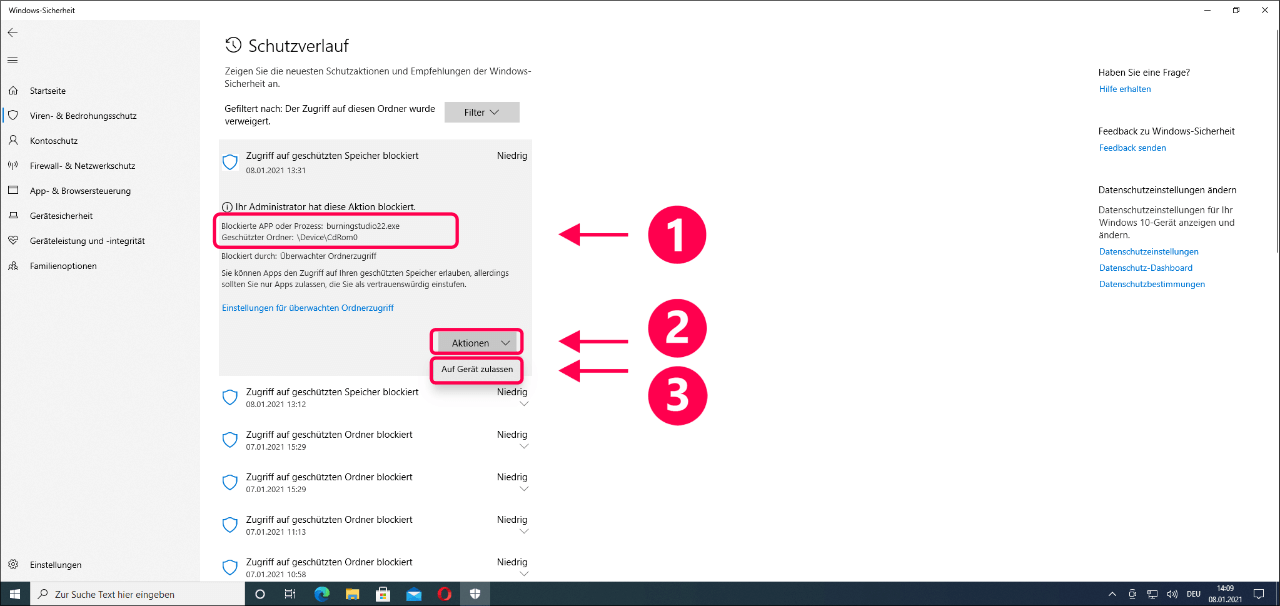Open network status tray icon
The height and width of the screenshot is (606, 1280).
1151,594
